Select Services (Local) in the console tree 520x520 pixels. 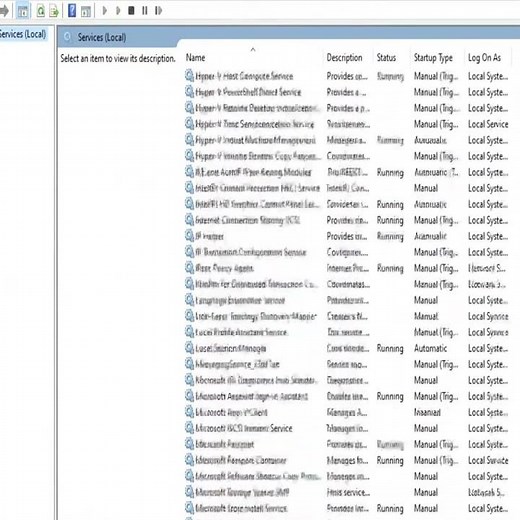23,34
